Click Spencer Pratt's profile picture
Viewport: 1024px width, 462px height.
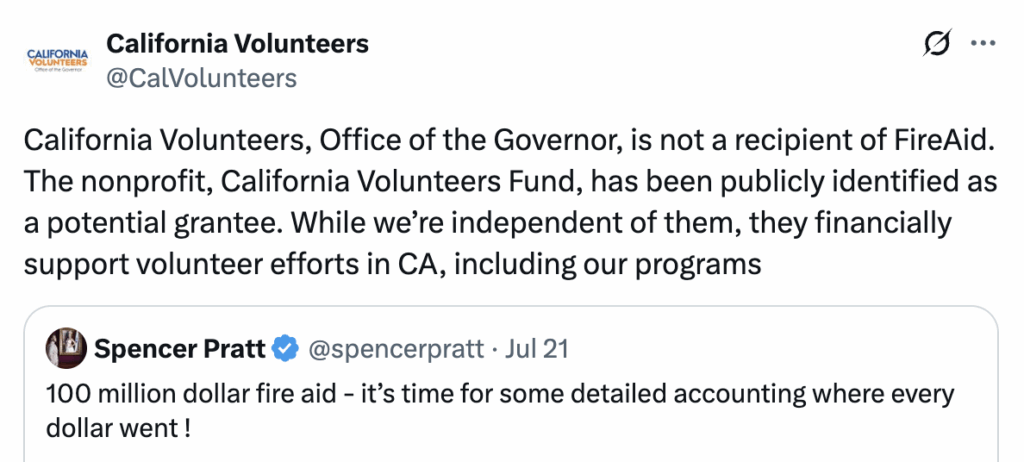pos(65,349)
